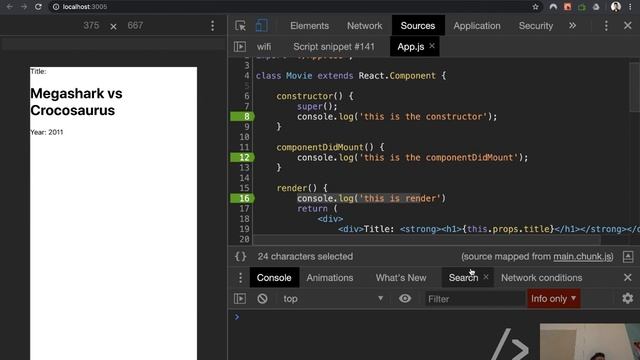Click the Year: 2011 text
The height and width of the screenshot is (360, 640).
tap(47, 132)
